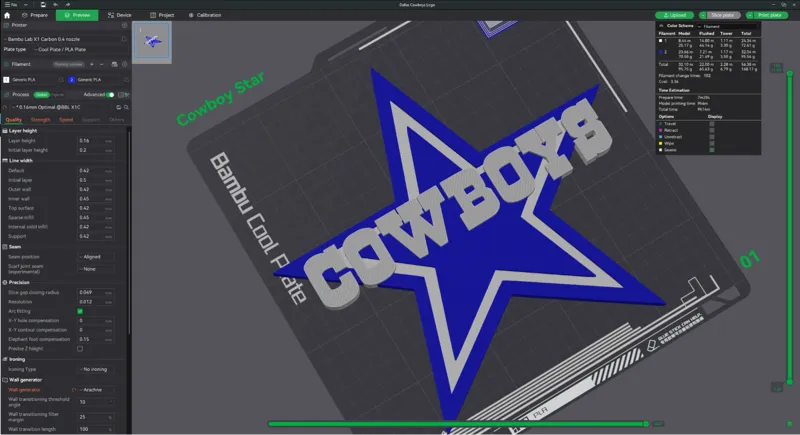800x435 pixels.
Task: Reset Wall generator with the orange revert icon
Action: tap(74, 390)
